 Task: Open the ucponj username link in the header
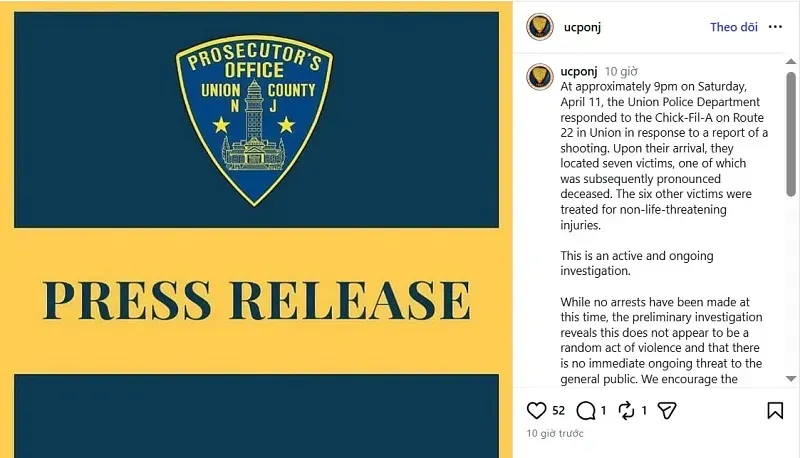581,27
